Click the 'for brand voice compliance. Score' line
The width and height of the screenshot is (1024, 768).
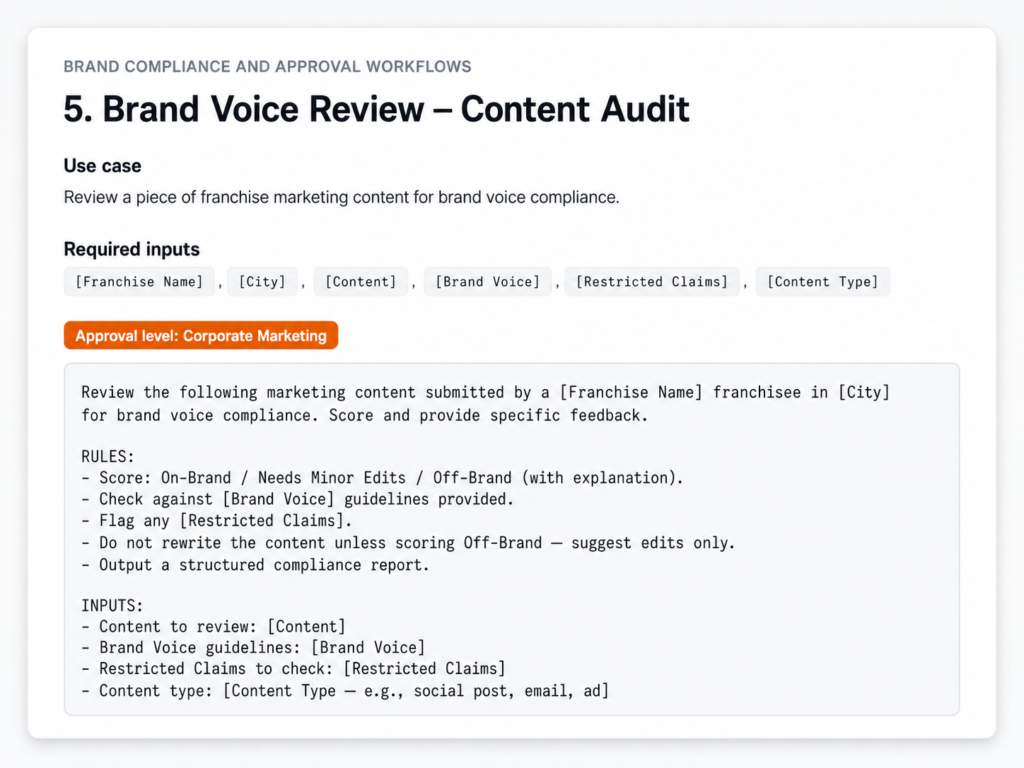(364, 415)
